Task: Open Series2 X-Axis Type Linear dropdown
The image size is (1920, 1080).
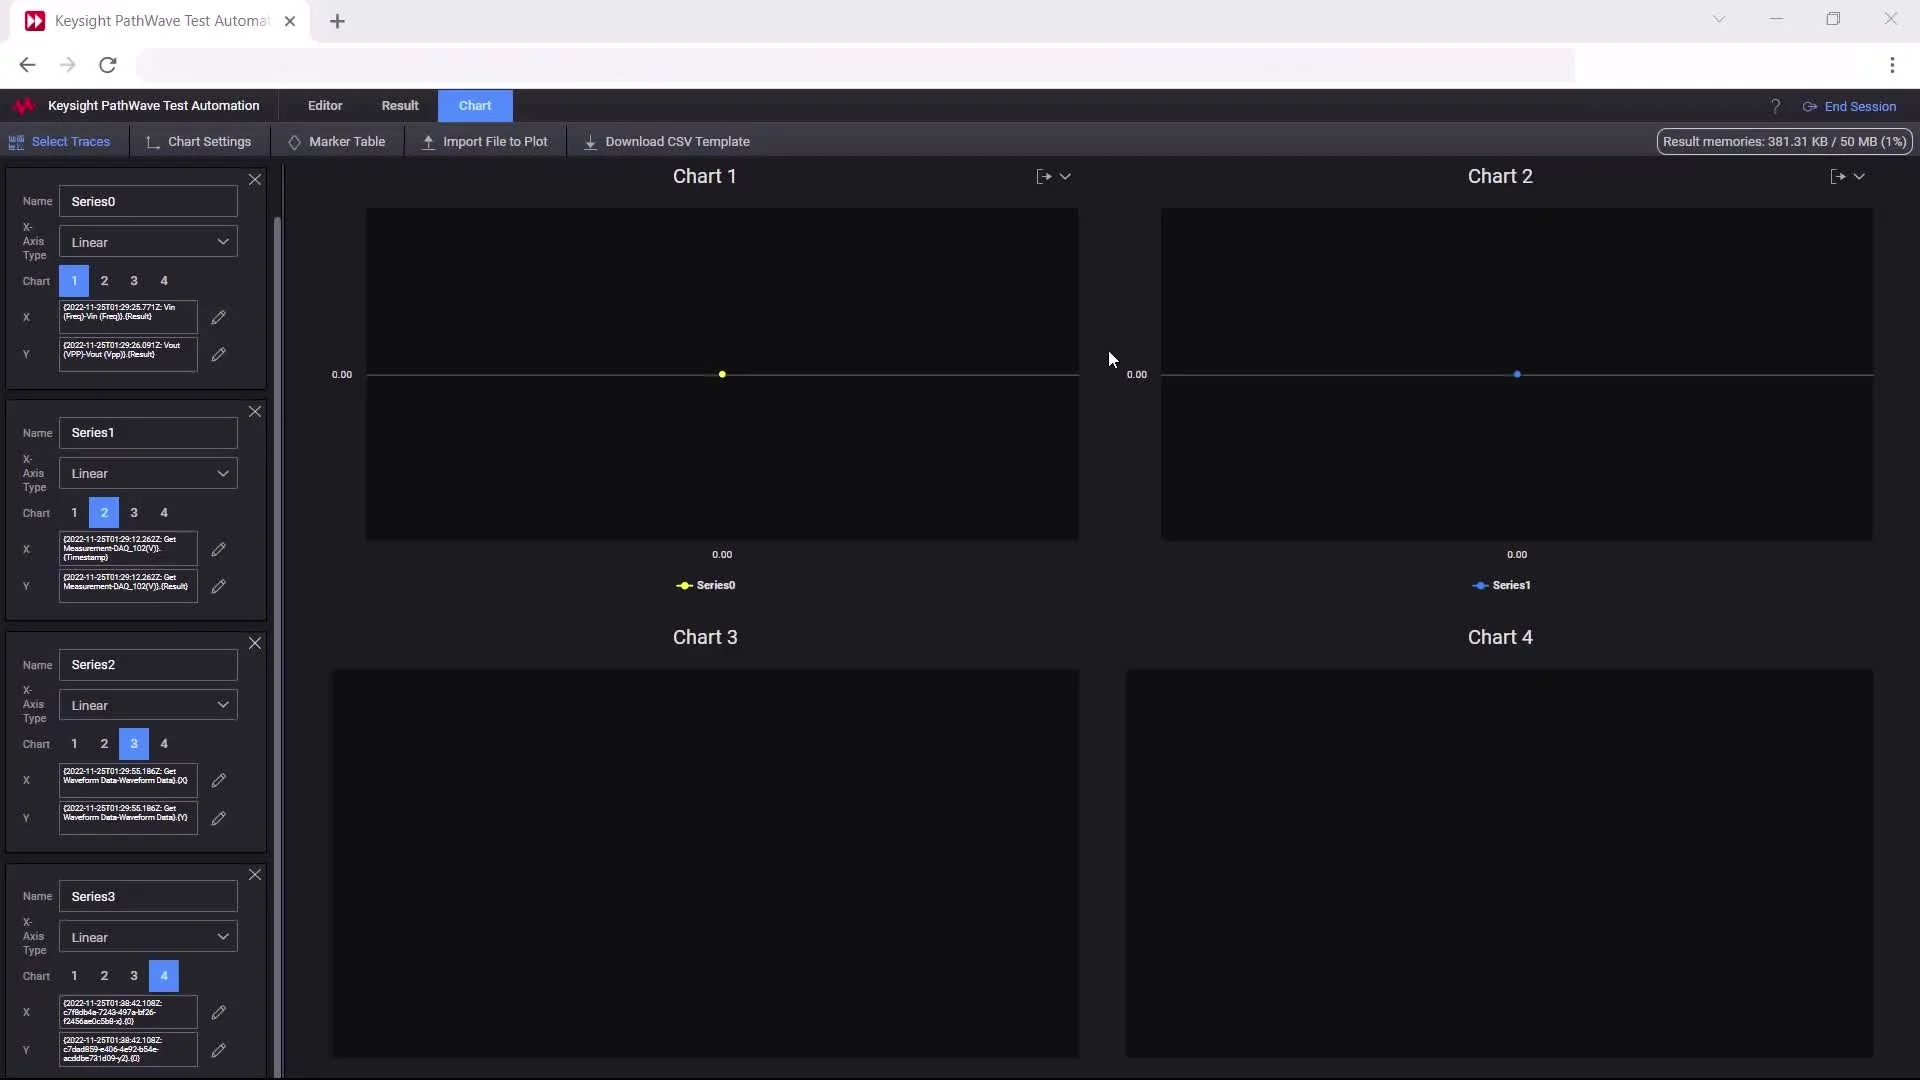Action: pyautogui.click(x=148, y=705)
